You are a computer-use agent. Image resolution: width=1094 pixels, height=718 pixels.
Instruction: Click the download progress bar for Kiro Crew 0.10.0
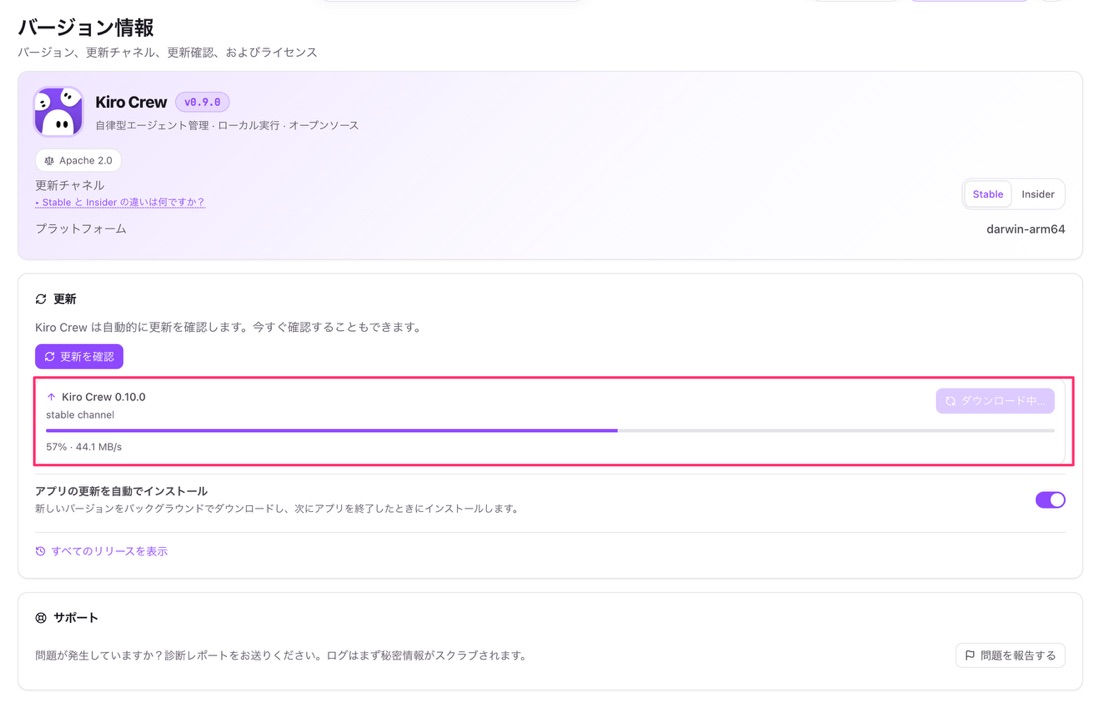click(550, 431)
